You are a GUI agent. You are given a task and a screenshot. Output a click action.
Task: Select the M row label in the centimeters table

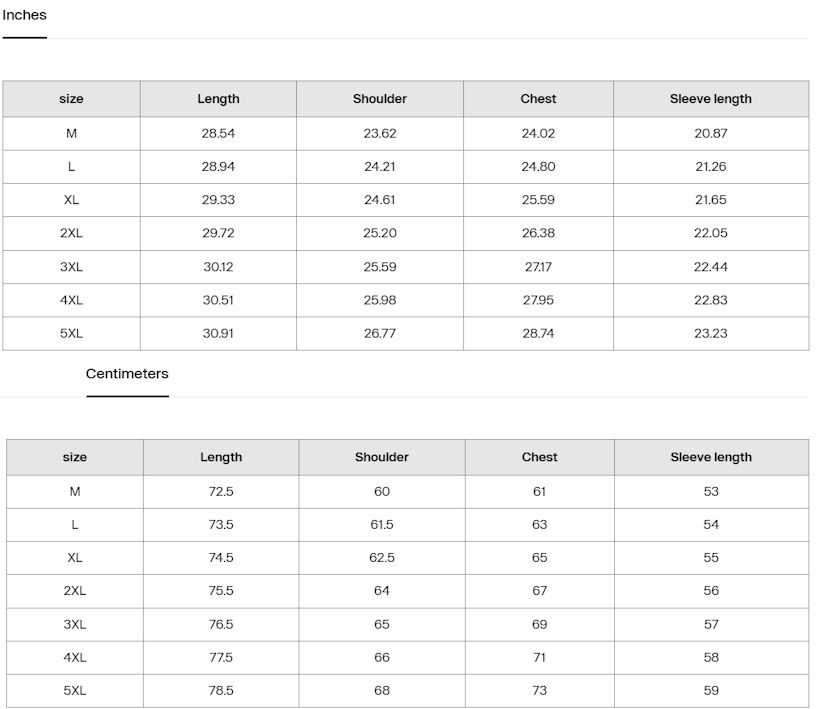[75, 491]
